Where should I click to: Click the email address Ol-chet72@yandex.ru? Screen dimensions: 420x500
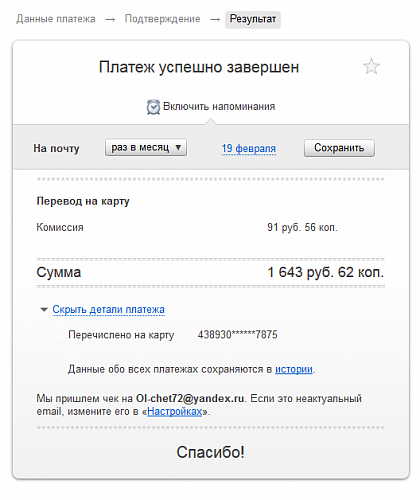[x=190, y=398]
